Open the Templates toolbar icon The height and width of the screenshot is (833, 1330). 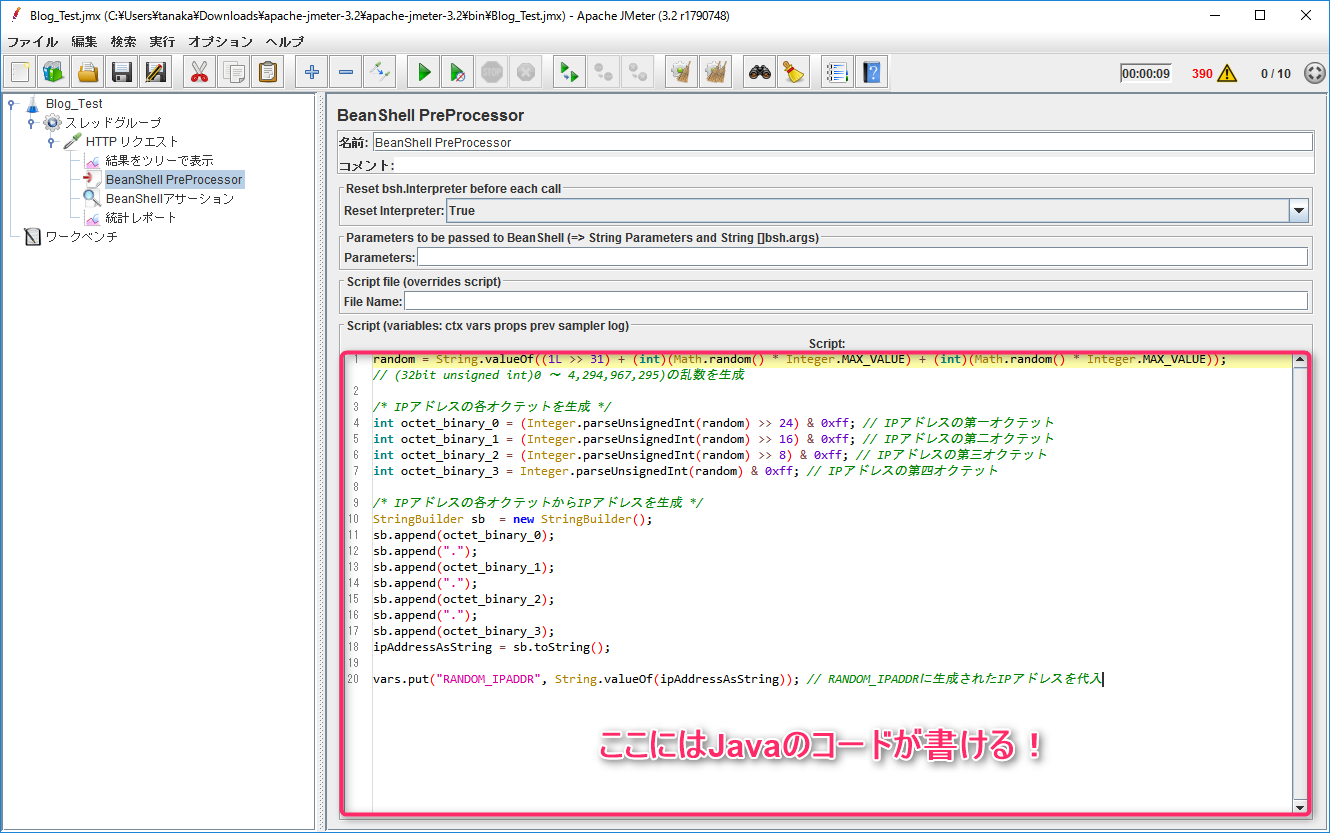pos(54,72)
